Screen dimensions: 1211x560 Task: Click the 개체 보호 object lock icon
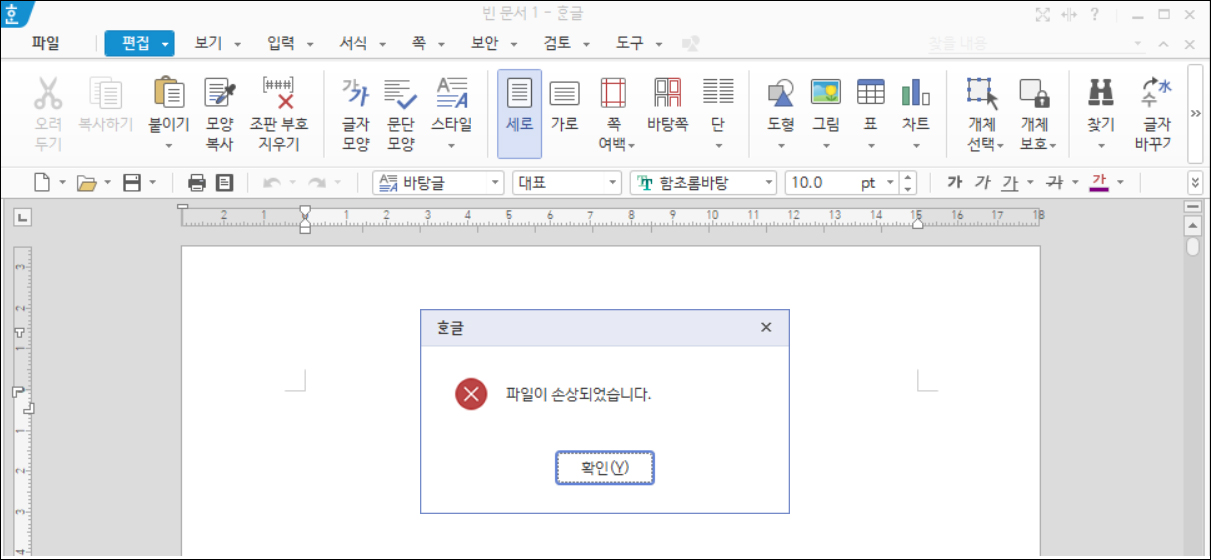coord(1034,93)
